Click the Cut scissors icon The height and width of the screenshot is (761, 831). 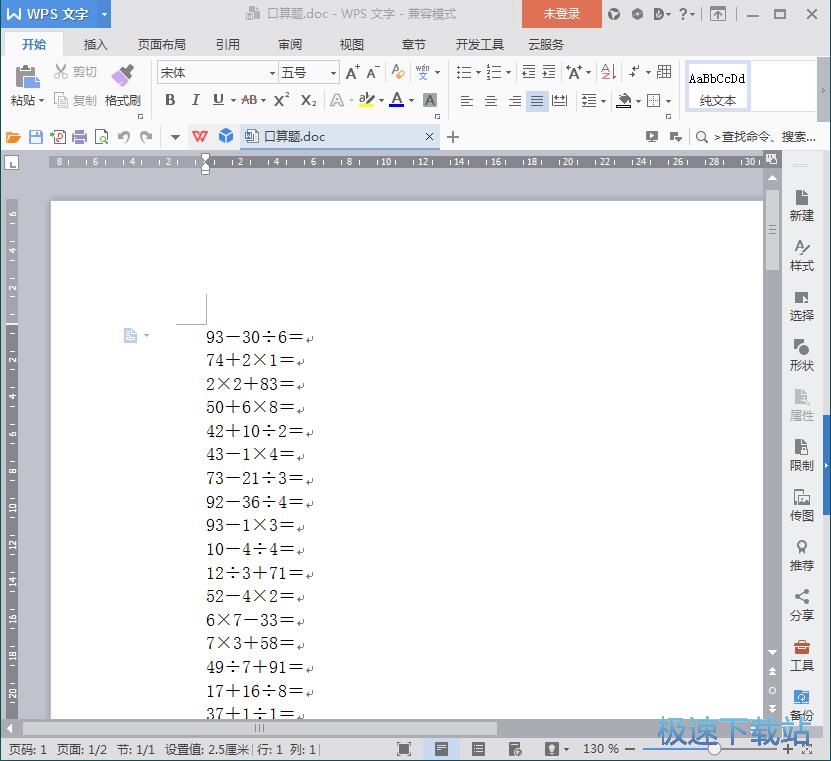pos(61,72)
